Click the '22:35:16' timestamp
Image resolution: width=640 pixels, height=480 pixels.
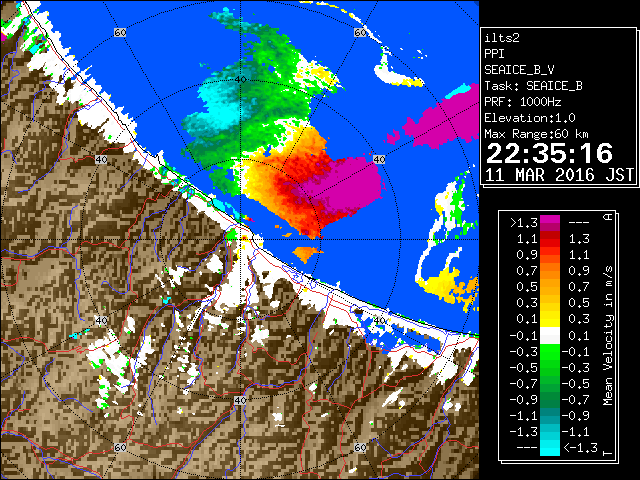pos(549,153)
